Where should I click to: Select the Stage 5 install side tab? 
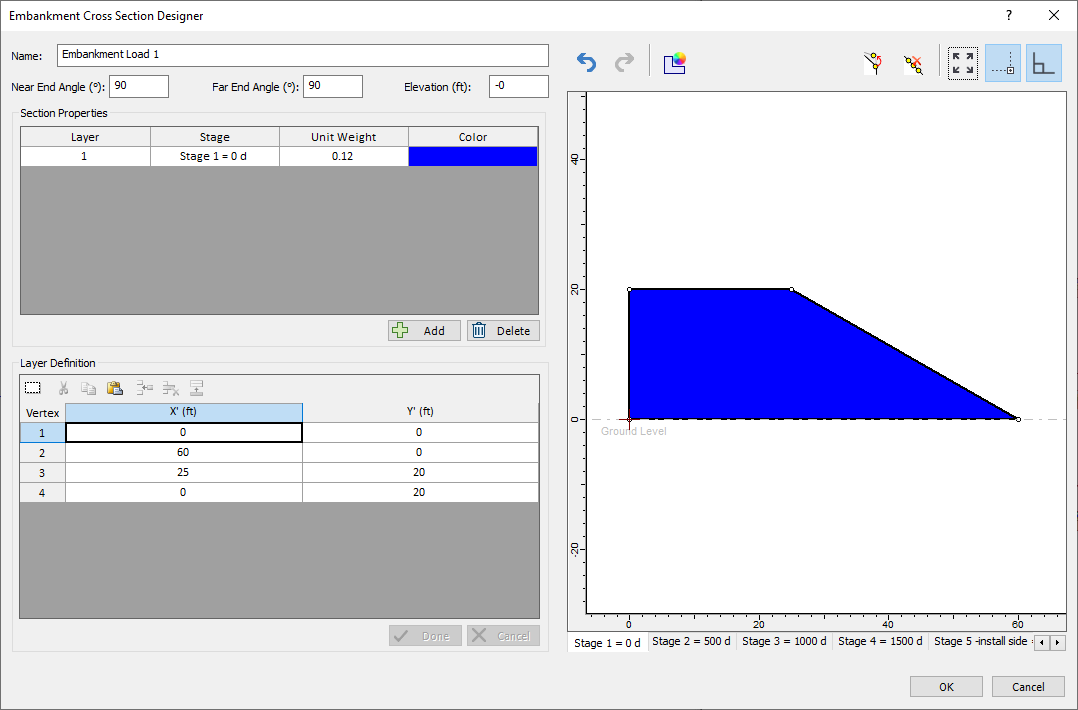pos(981,642)
